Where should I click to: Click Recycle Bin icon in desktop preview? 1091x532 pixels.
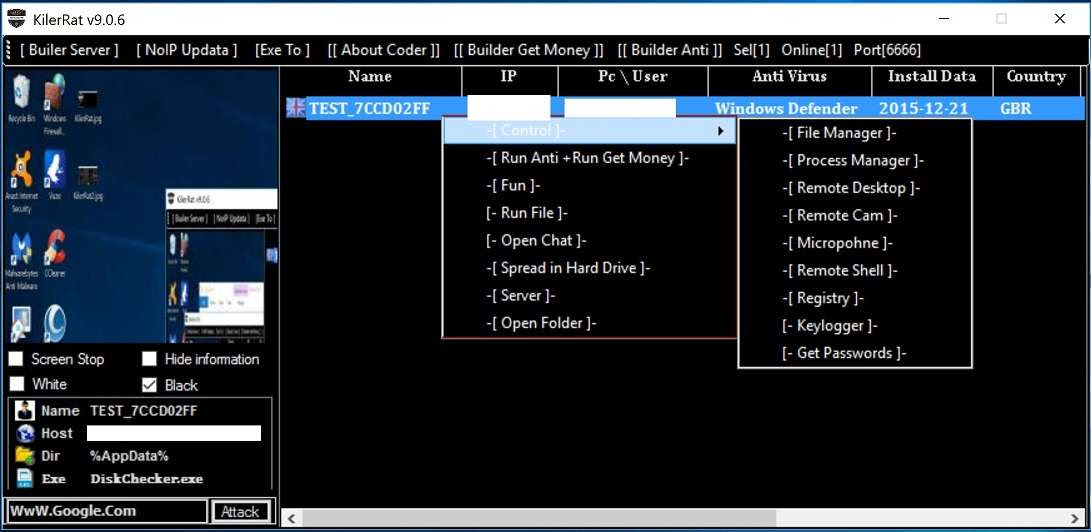pos(20,90)
